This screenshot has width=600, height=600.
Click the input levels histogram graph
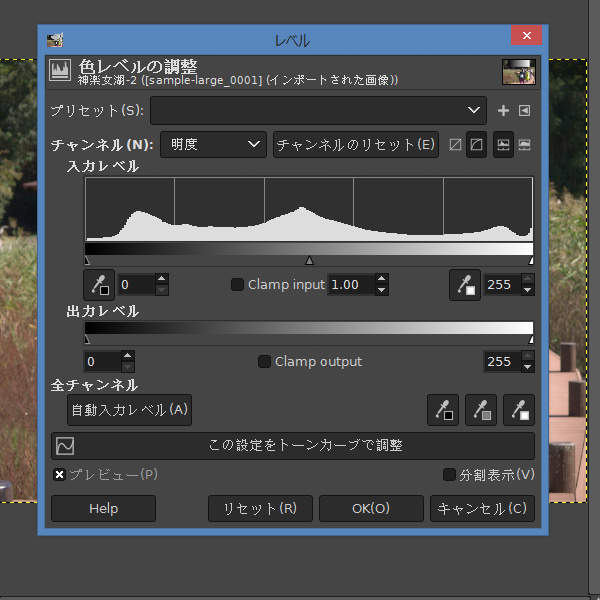pos(309,209)
